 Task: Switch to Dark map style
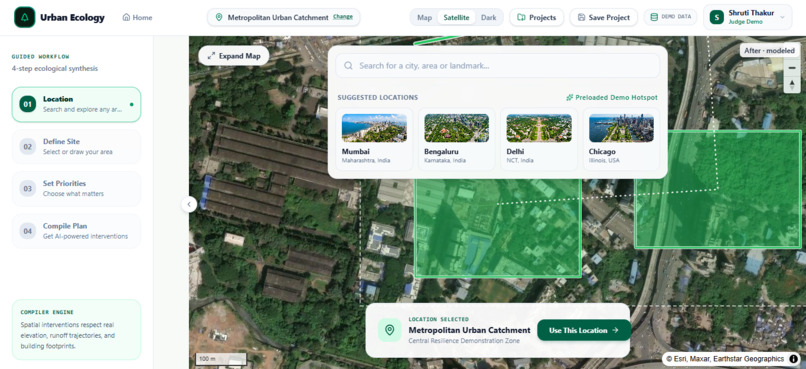(x=488, y=17)
